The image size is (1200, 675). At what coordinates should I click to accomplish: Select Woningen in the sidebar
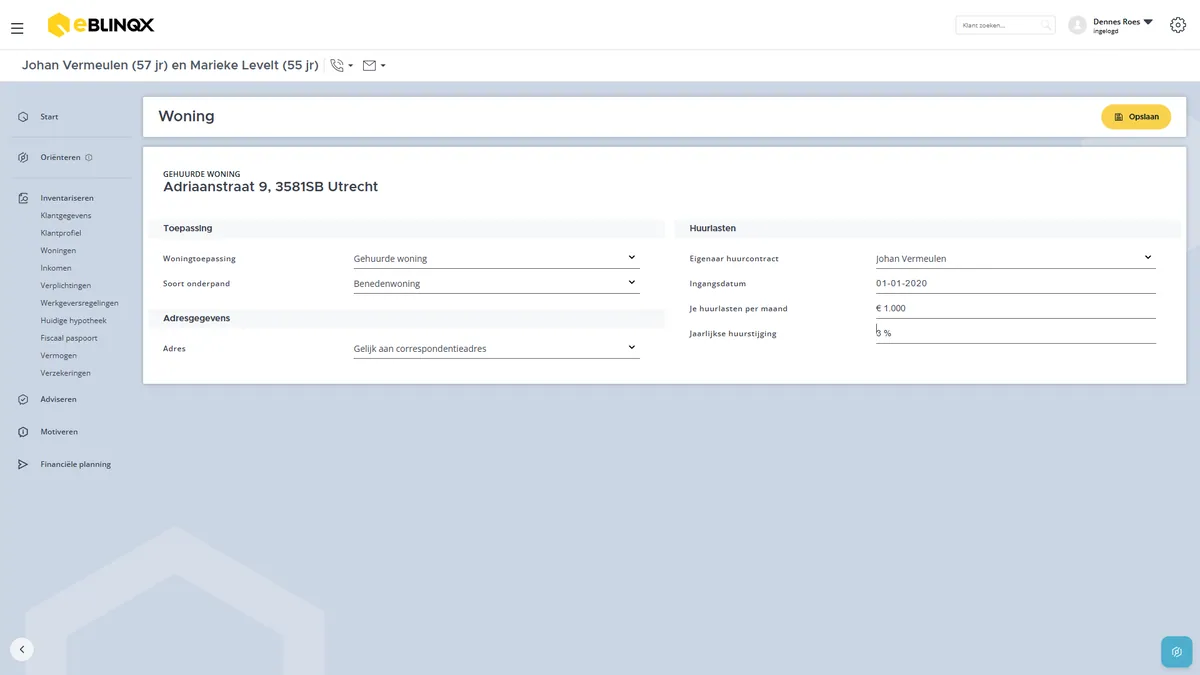coord(58,250)
